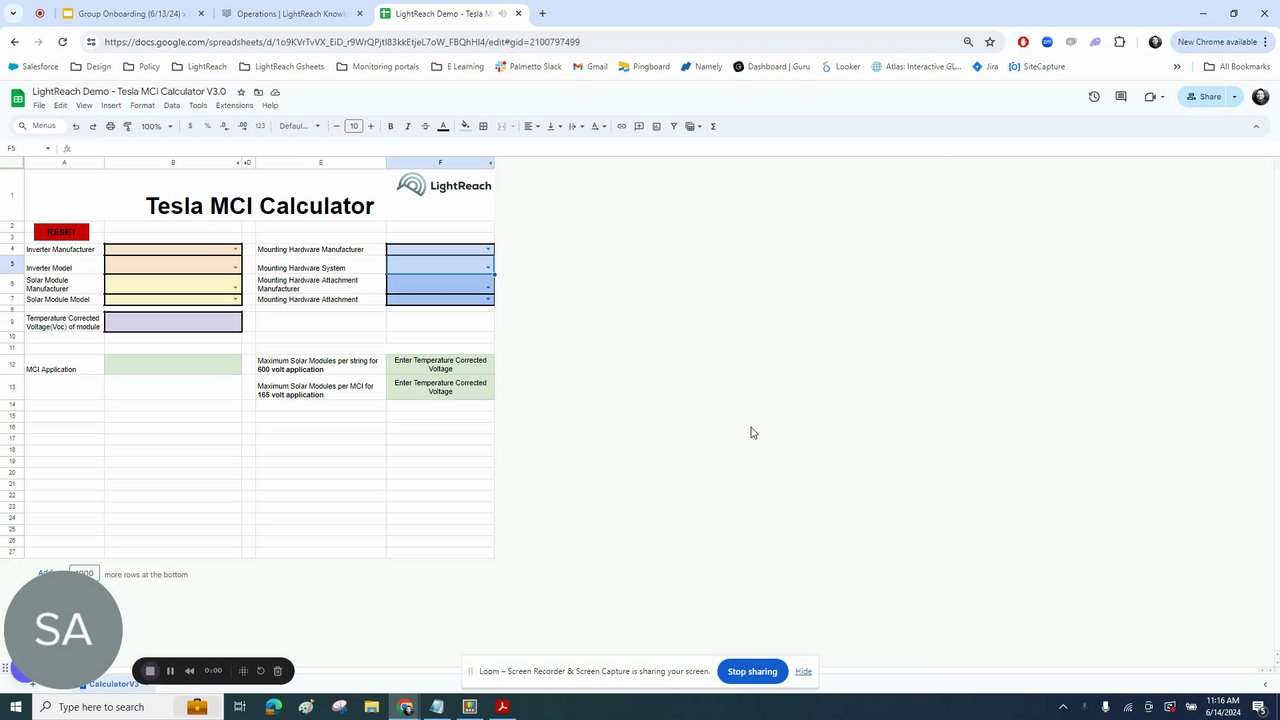Click Decrease decimal places icon
1280x720 pixels.
[224, 126]
